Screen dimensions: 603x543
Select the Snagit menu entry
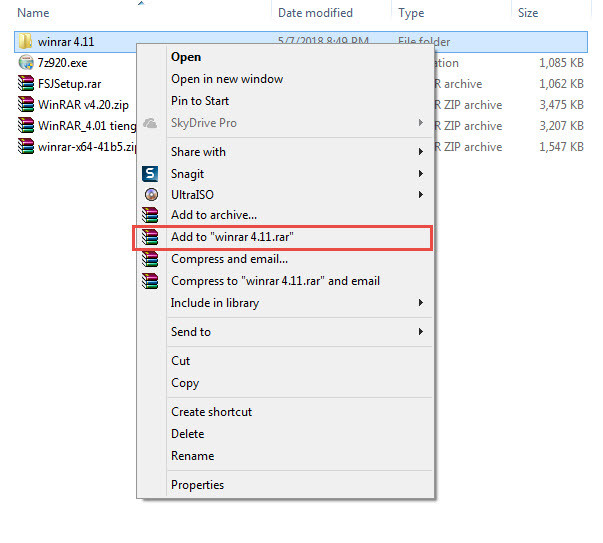187,174
